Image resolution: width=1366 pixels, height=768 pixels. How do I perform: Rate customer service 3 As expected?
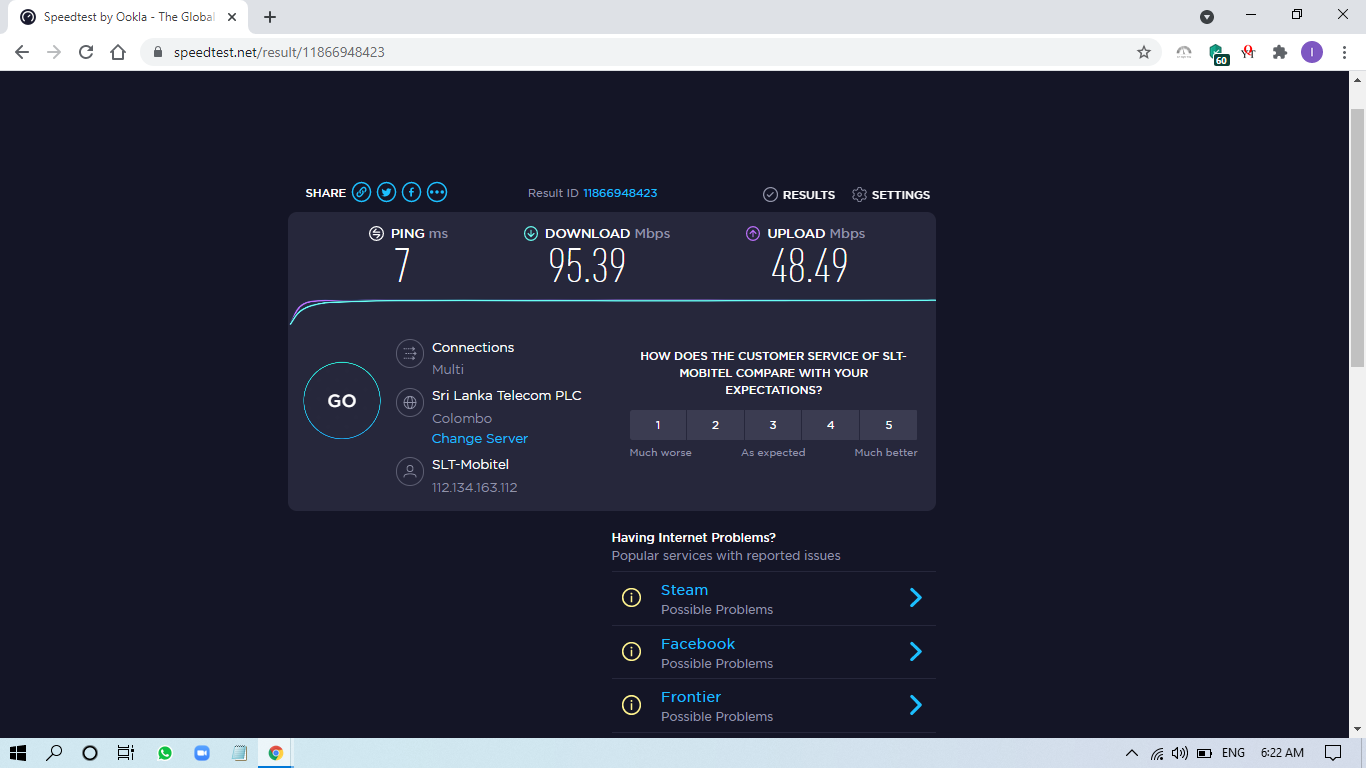tap(773, 425)
